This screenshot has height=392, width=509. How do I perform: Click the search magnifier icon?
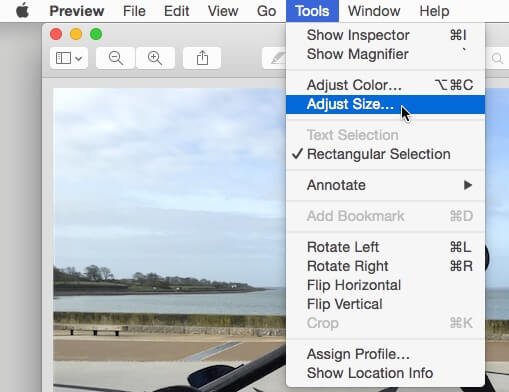pyautogui.click(x=497, y=58)
